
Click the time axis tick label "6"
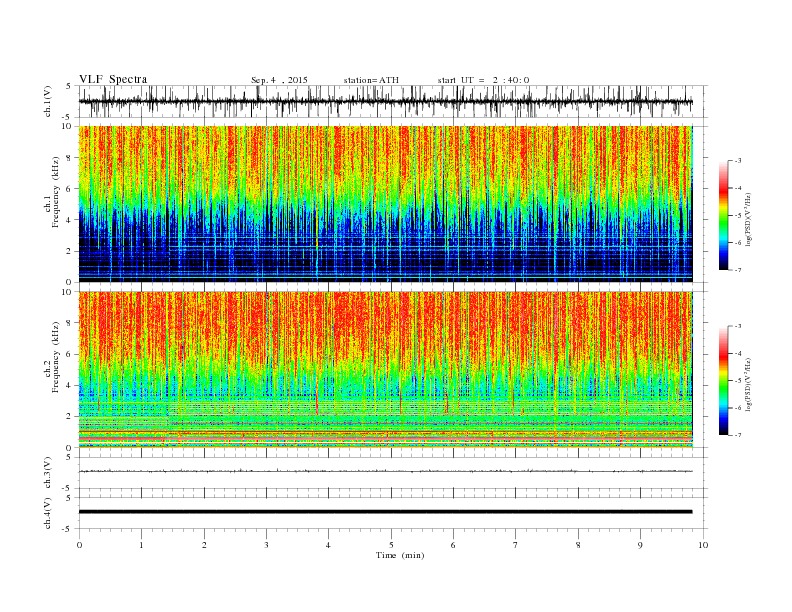click(453, 545)
